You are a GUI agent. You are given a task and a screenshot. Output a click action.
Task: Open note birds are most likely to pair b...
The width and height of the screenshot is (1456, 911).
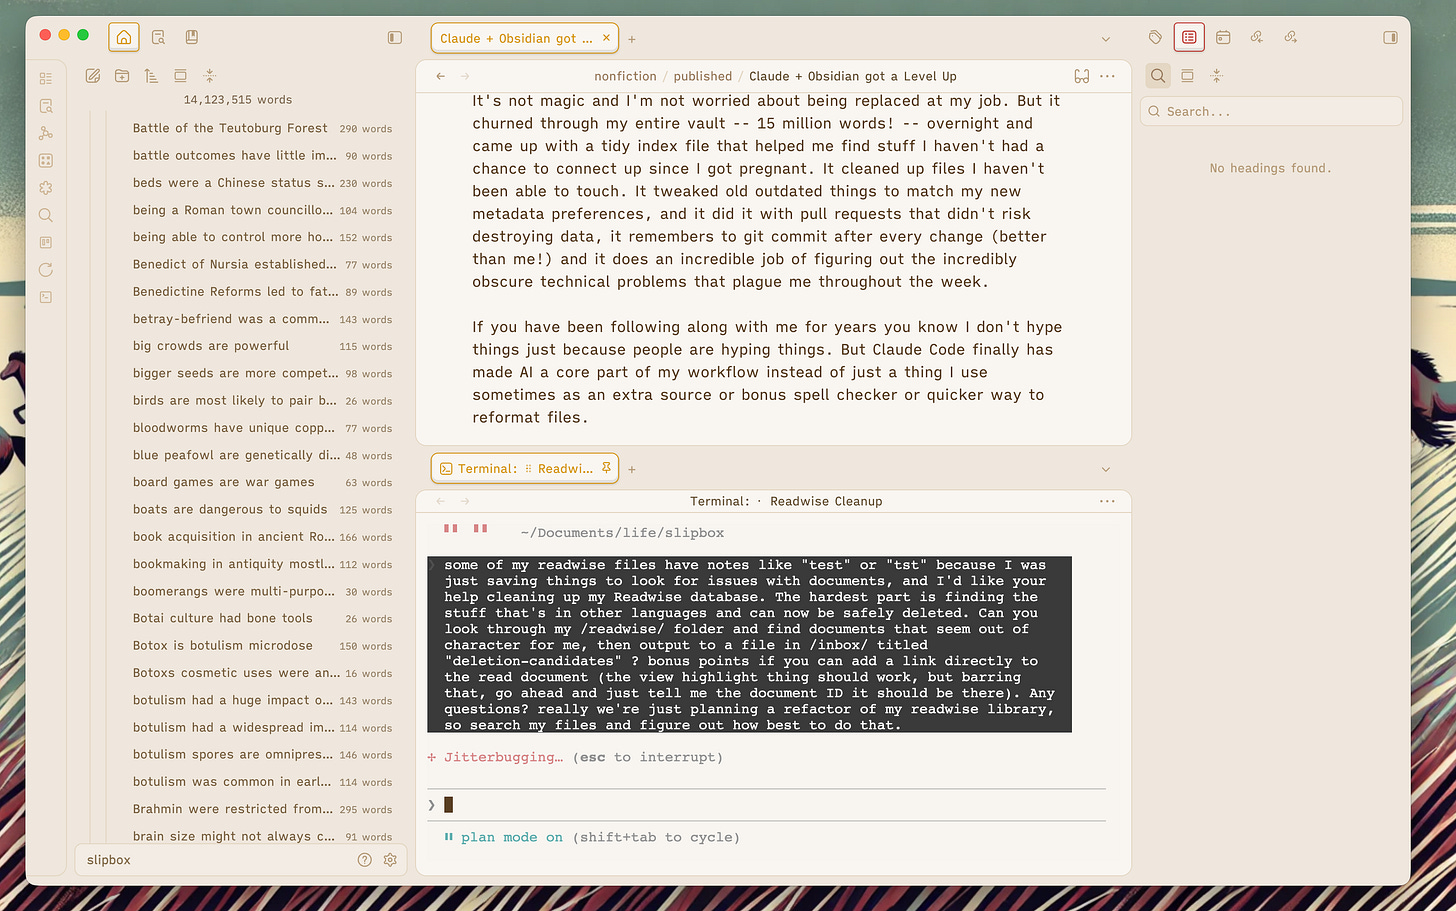[x=262, y=400]
